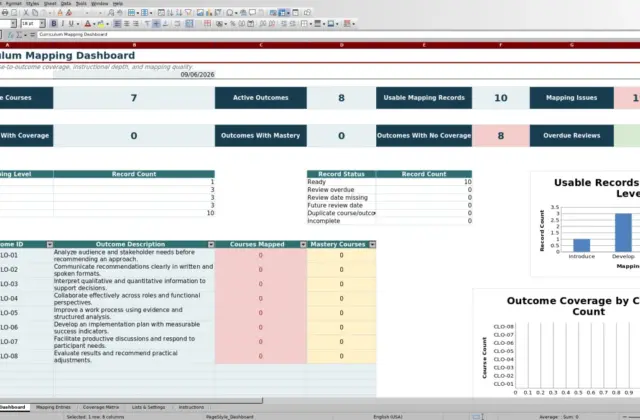Toggle Bold formatting

53,24
